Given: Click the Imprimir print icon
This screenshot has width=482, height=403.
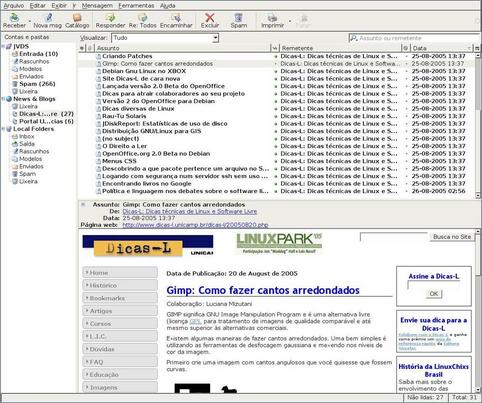Looking at the screenshot, I should (272, 21).
